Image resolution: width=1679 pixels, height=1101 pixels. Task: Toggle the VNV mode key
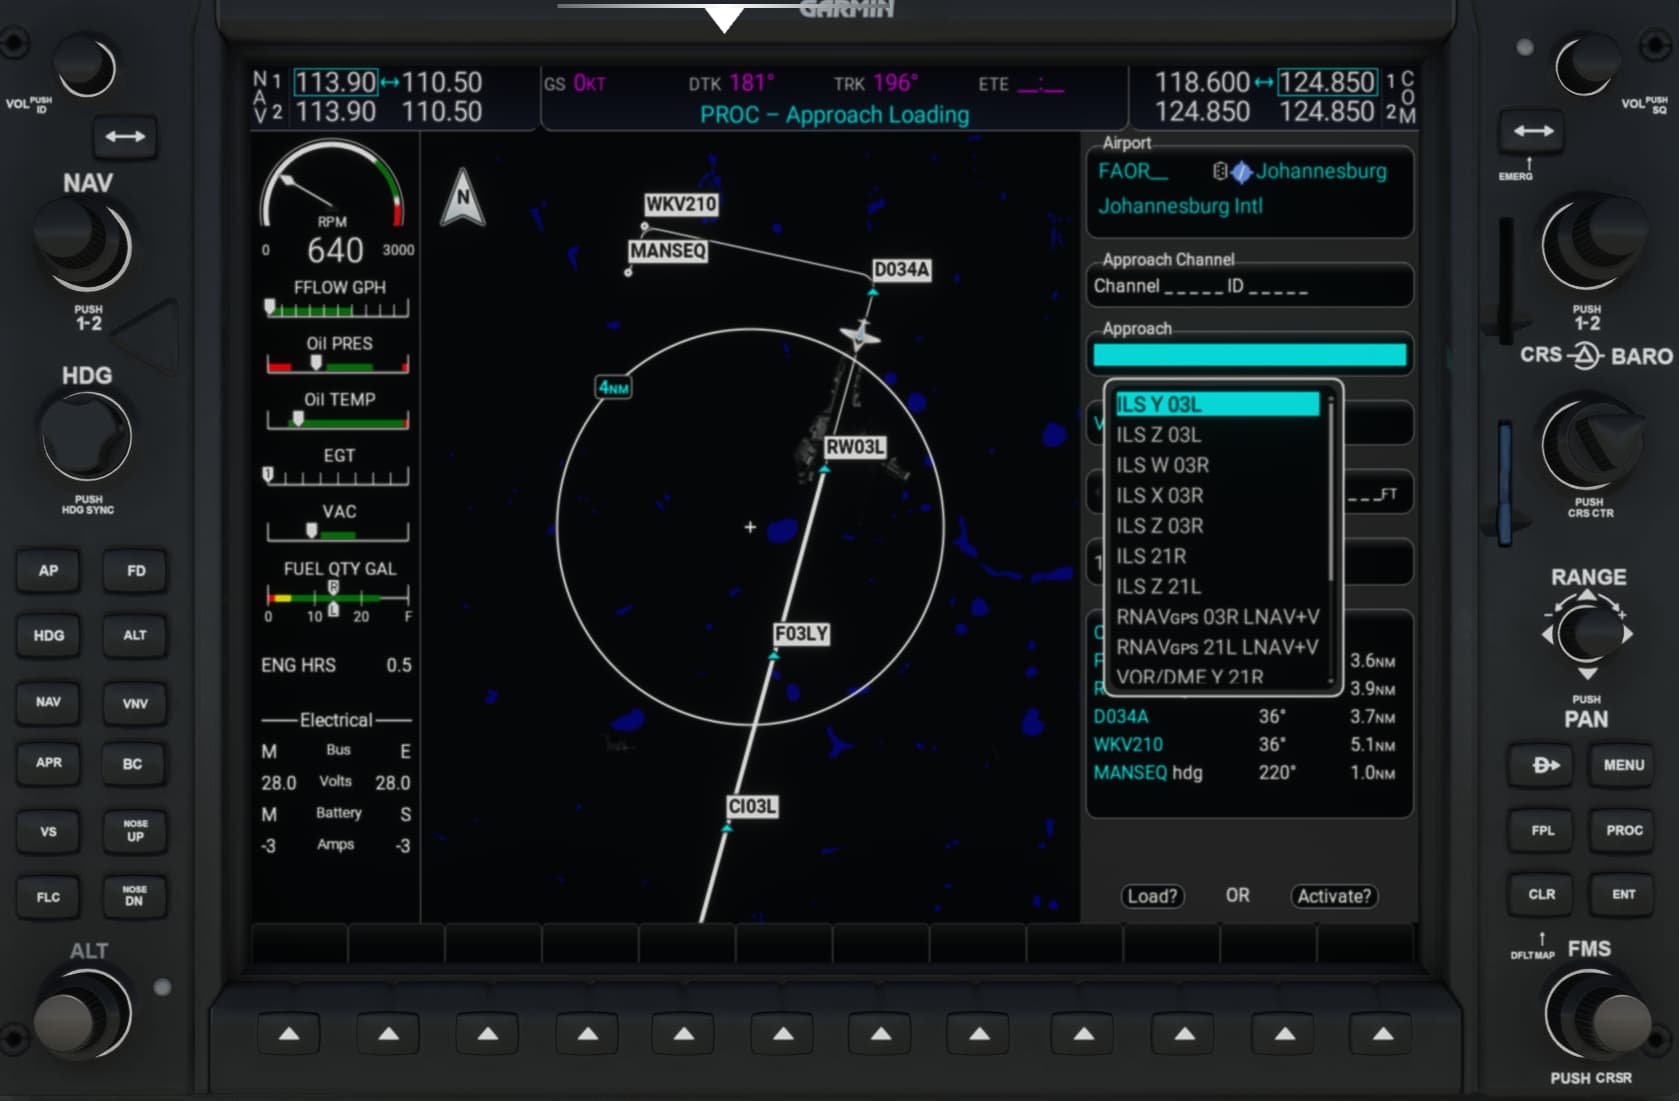136,703
